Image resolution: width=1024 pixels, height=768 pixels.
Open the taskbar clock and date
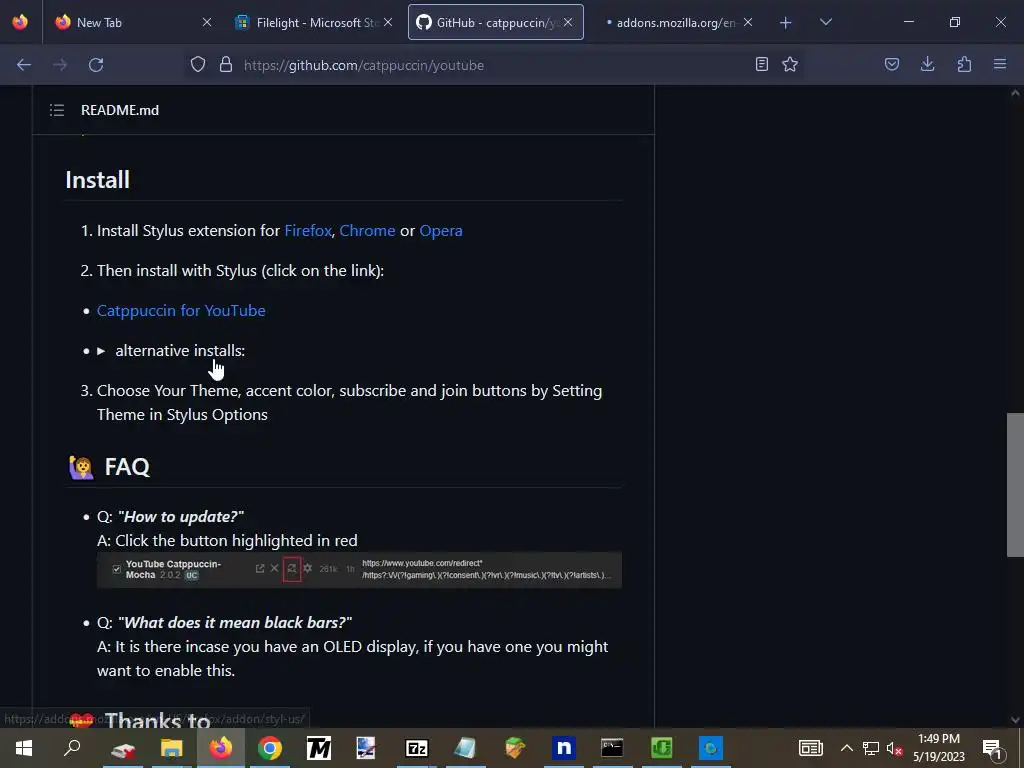939,748
